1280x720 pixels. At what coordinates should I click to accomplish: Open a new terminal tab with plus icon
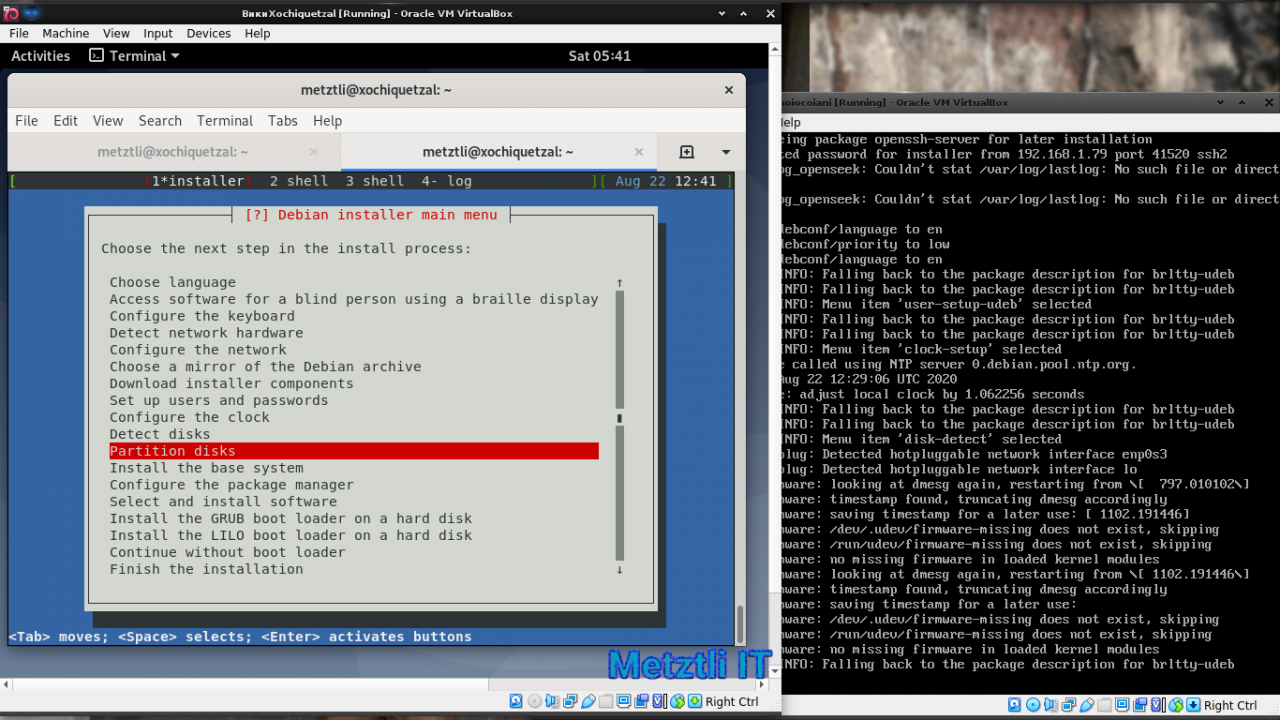(686, 152)
